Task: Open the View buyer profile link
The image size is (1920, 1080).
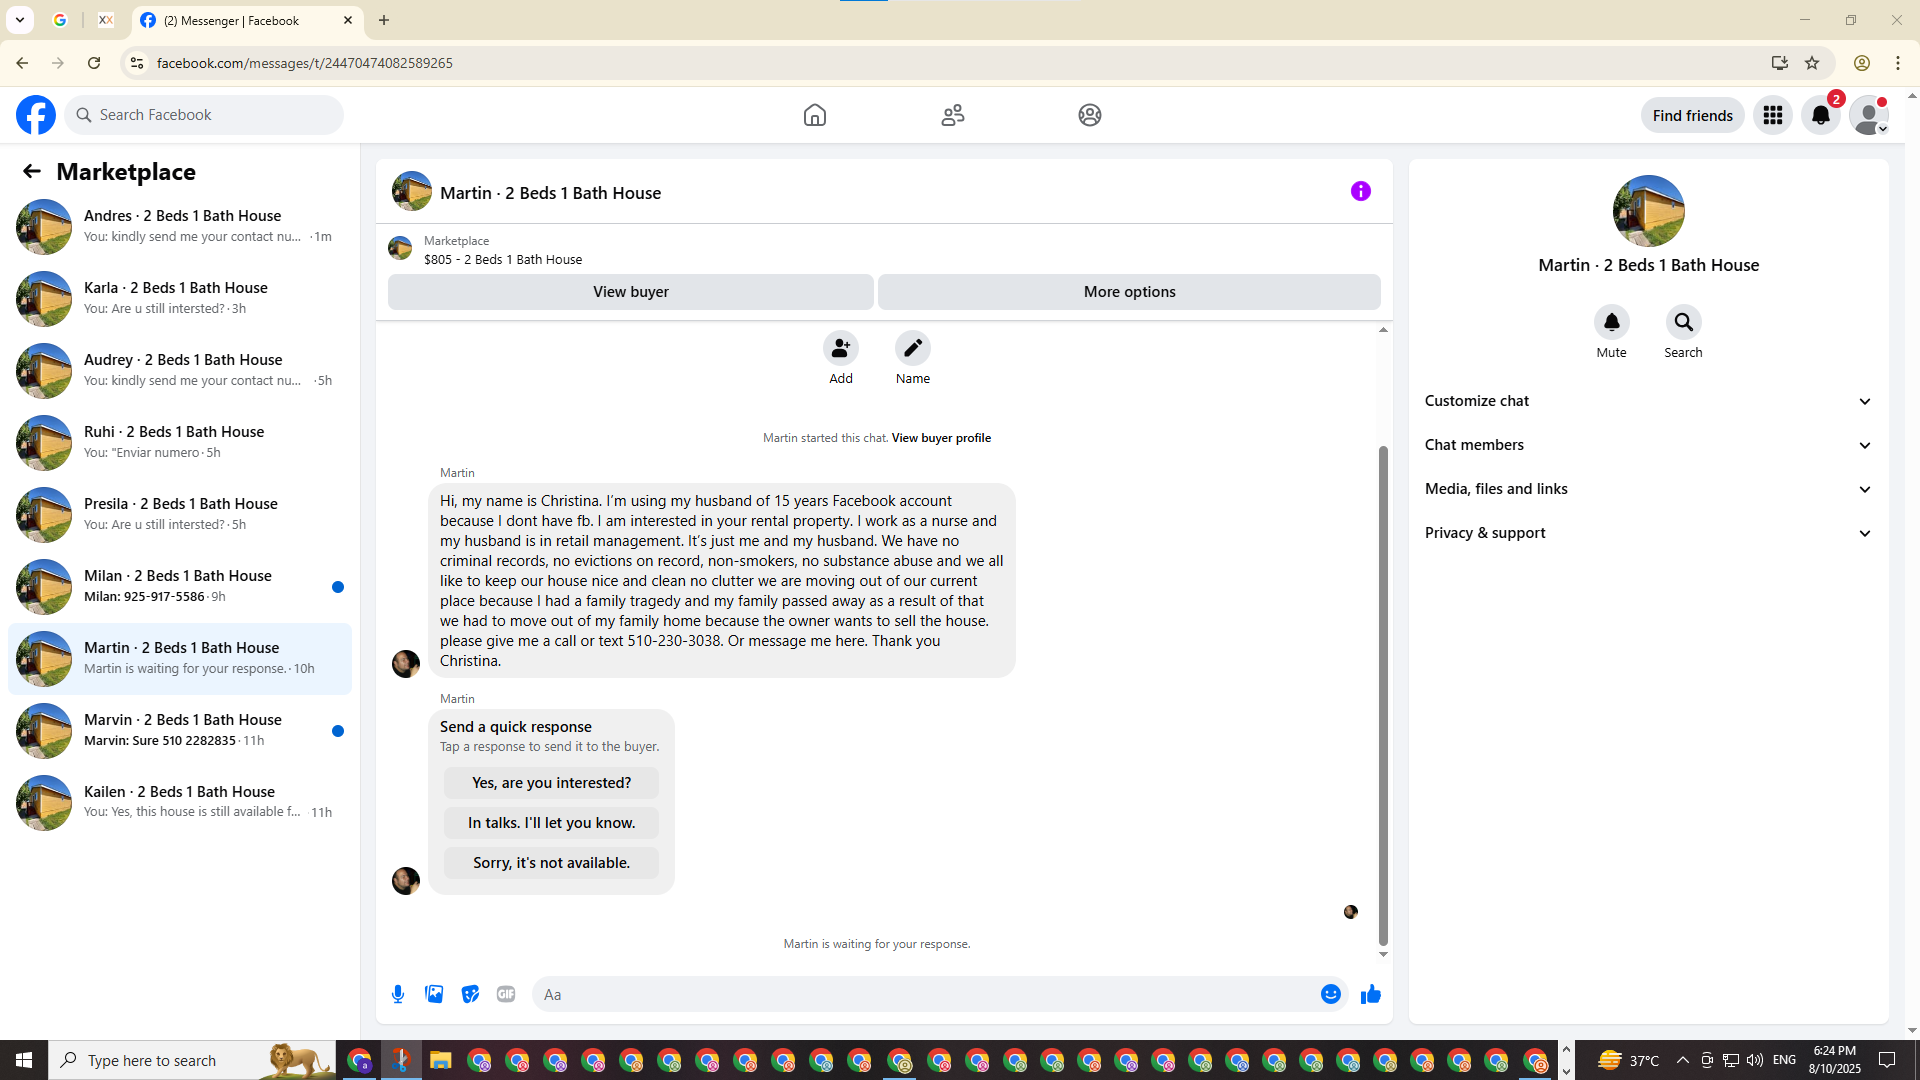Action: pos(940,438)
